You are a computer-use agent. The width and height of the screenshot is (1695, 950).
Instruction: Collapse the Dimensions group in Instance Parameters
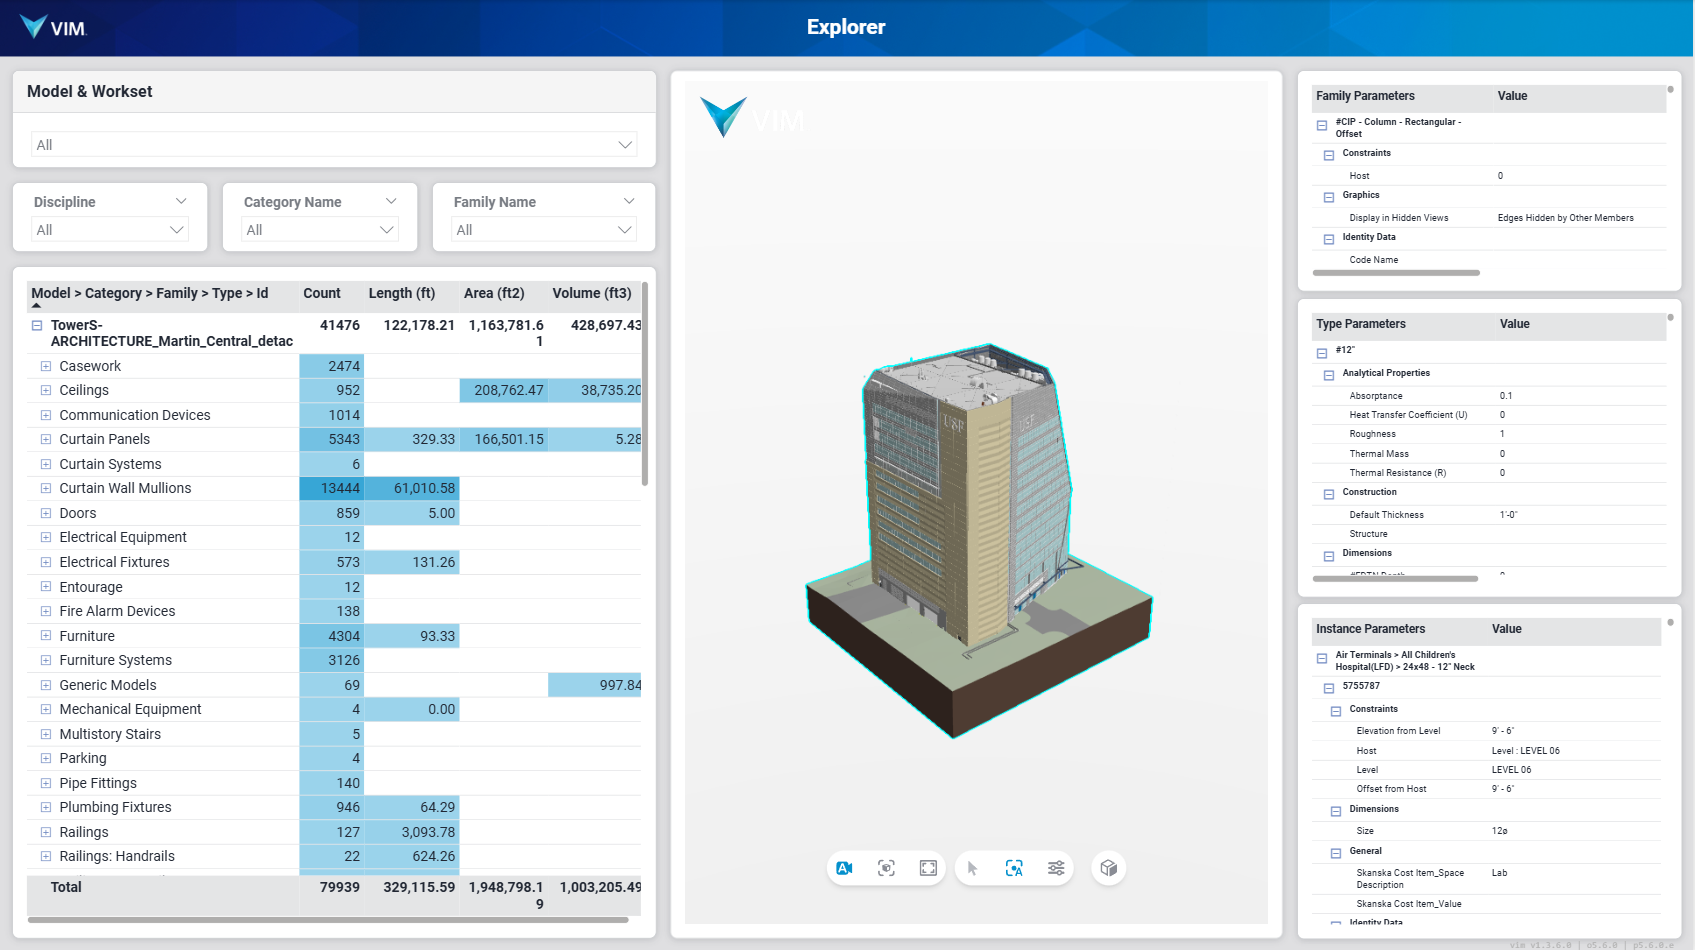[x=1336, y=811]
